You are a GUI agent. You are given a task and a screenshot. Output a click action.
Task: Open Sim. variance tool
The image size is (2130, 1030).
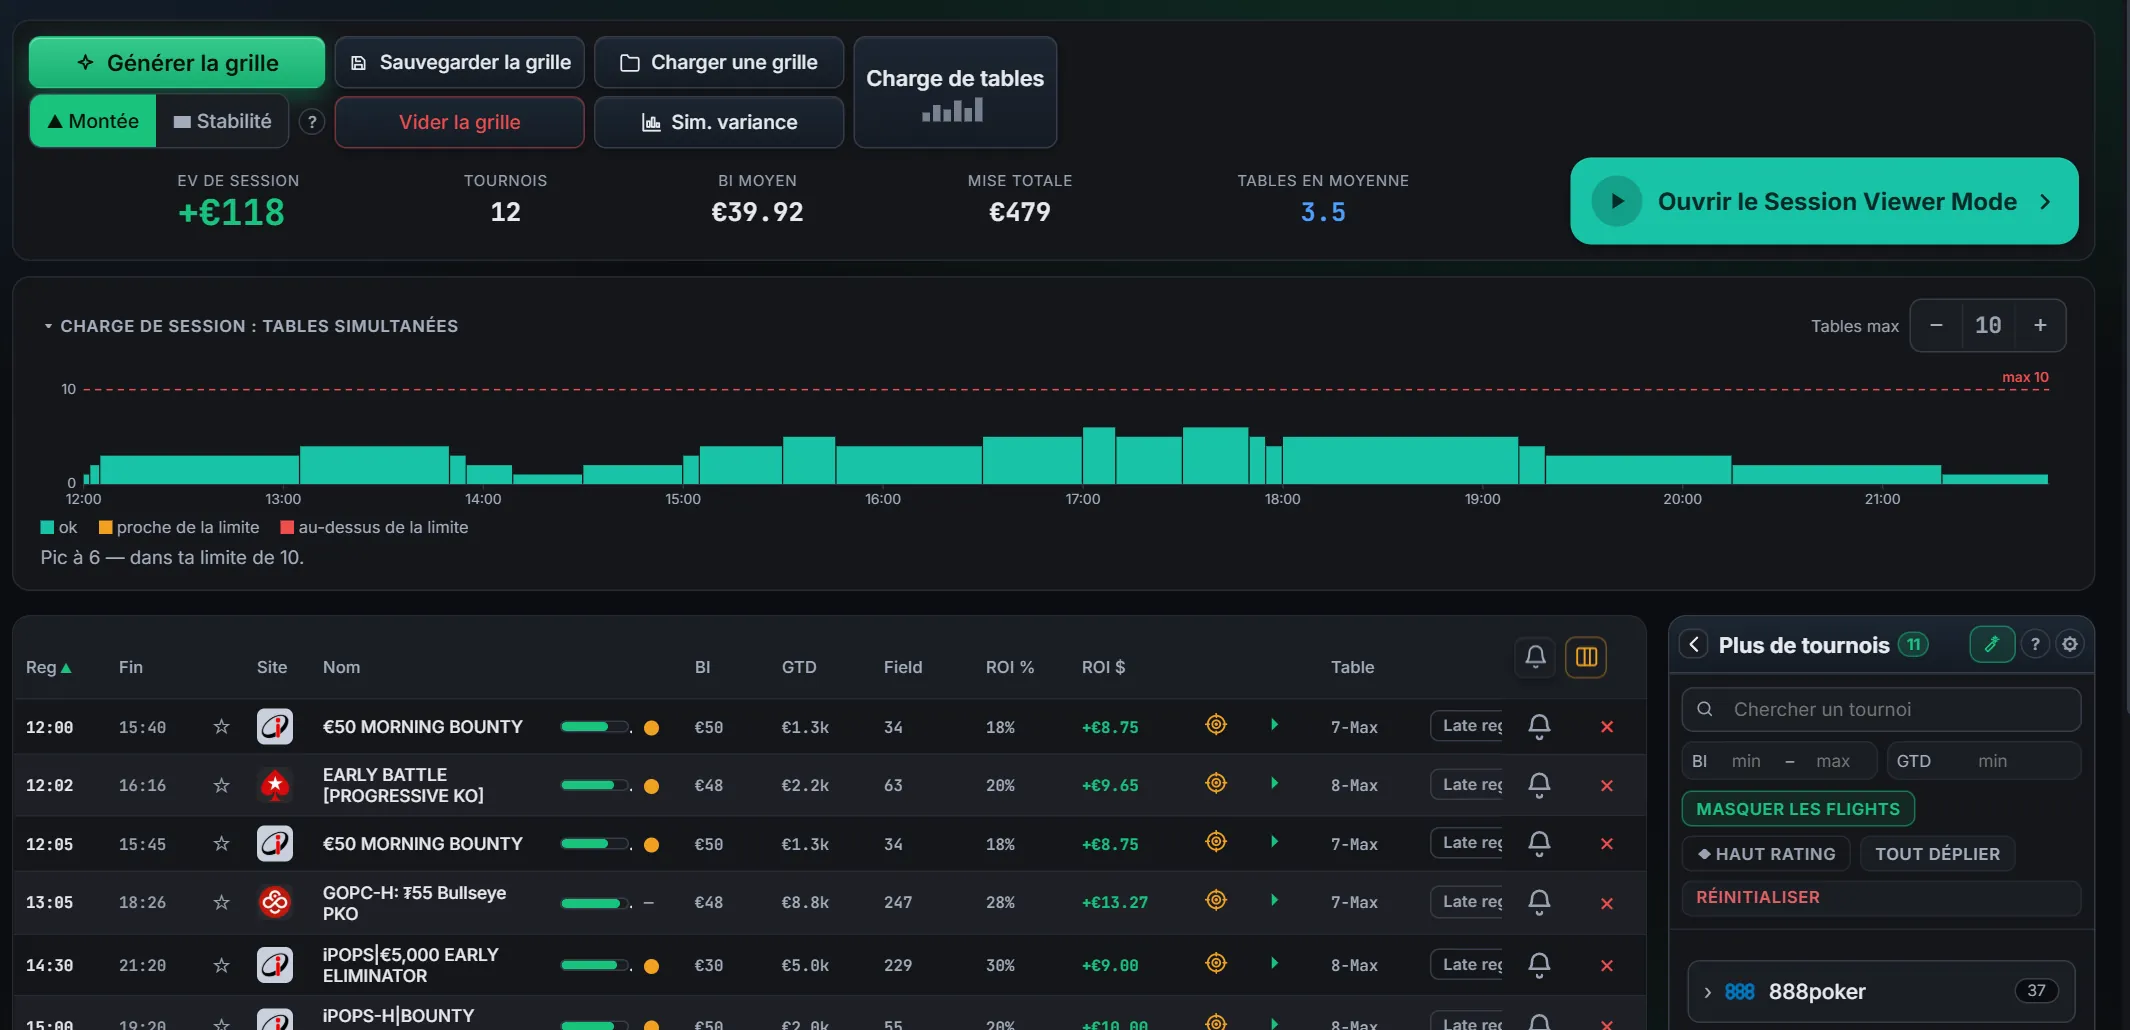719,122
